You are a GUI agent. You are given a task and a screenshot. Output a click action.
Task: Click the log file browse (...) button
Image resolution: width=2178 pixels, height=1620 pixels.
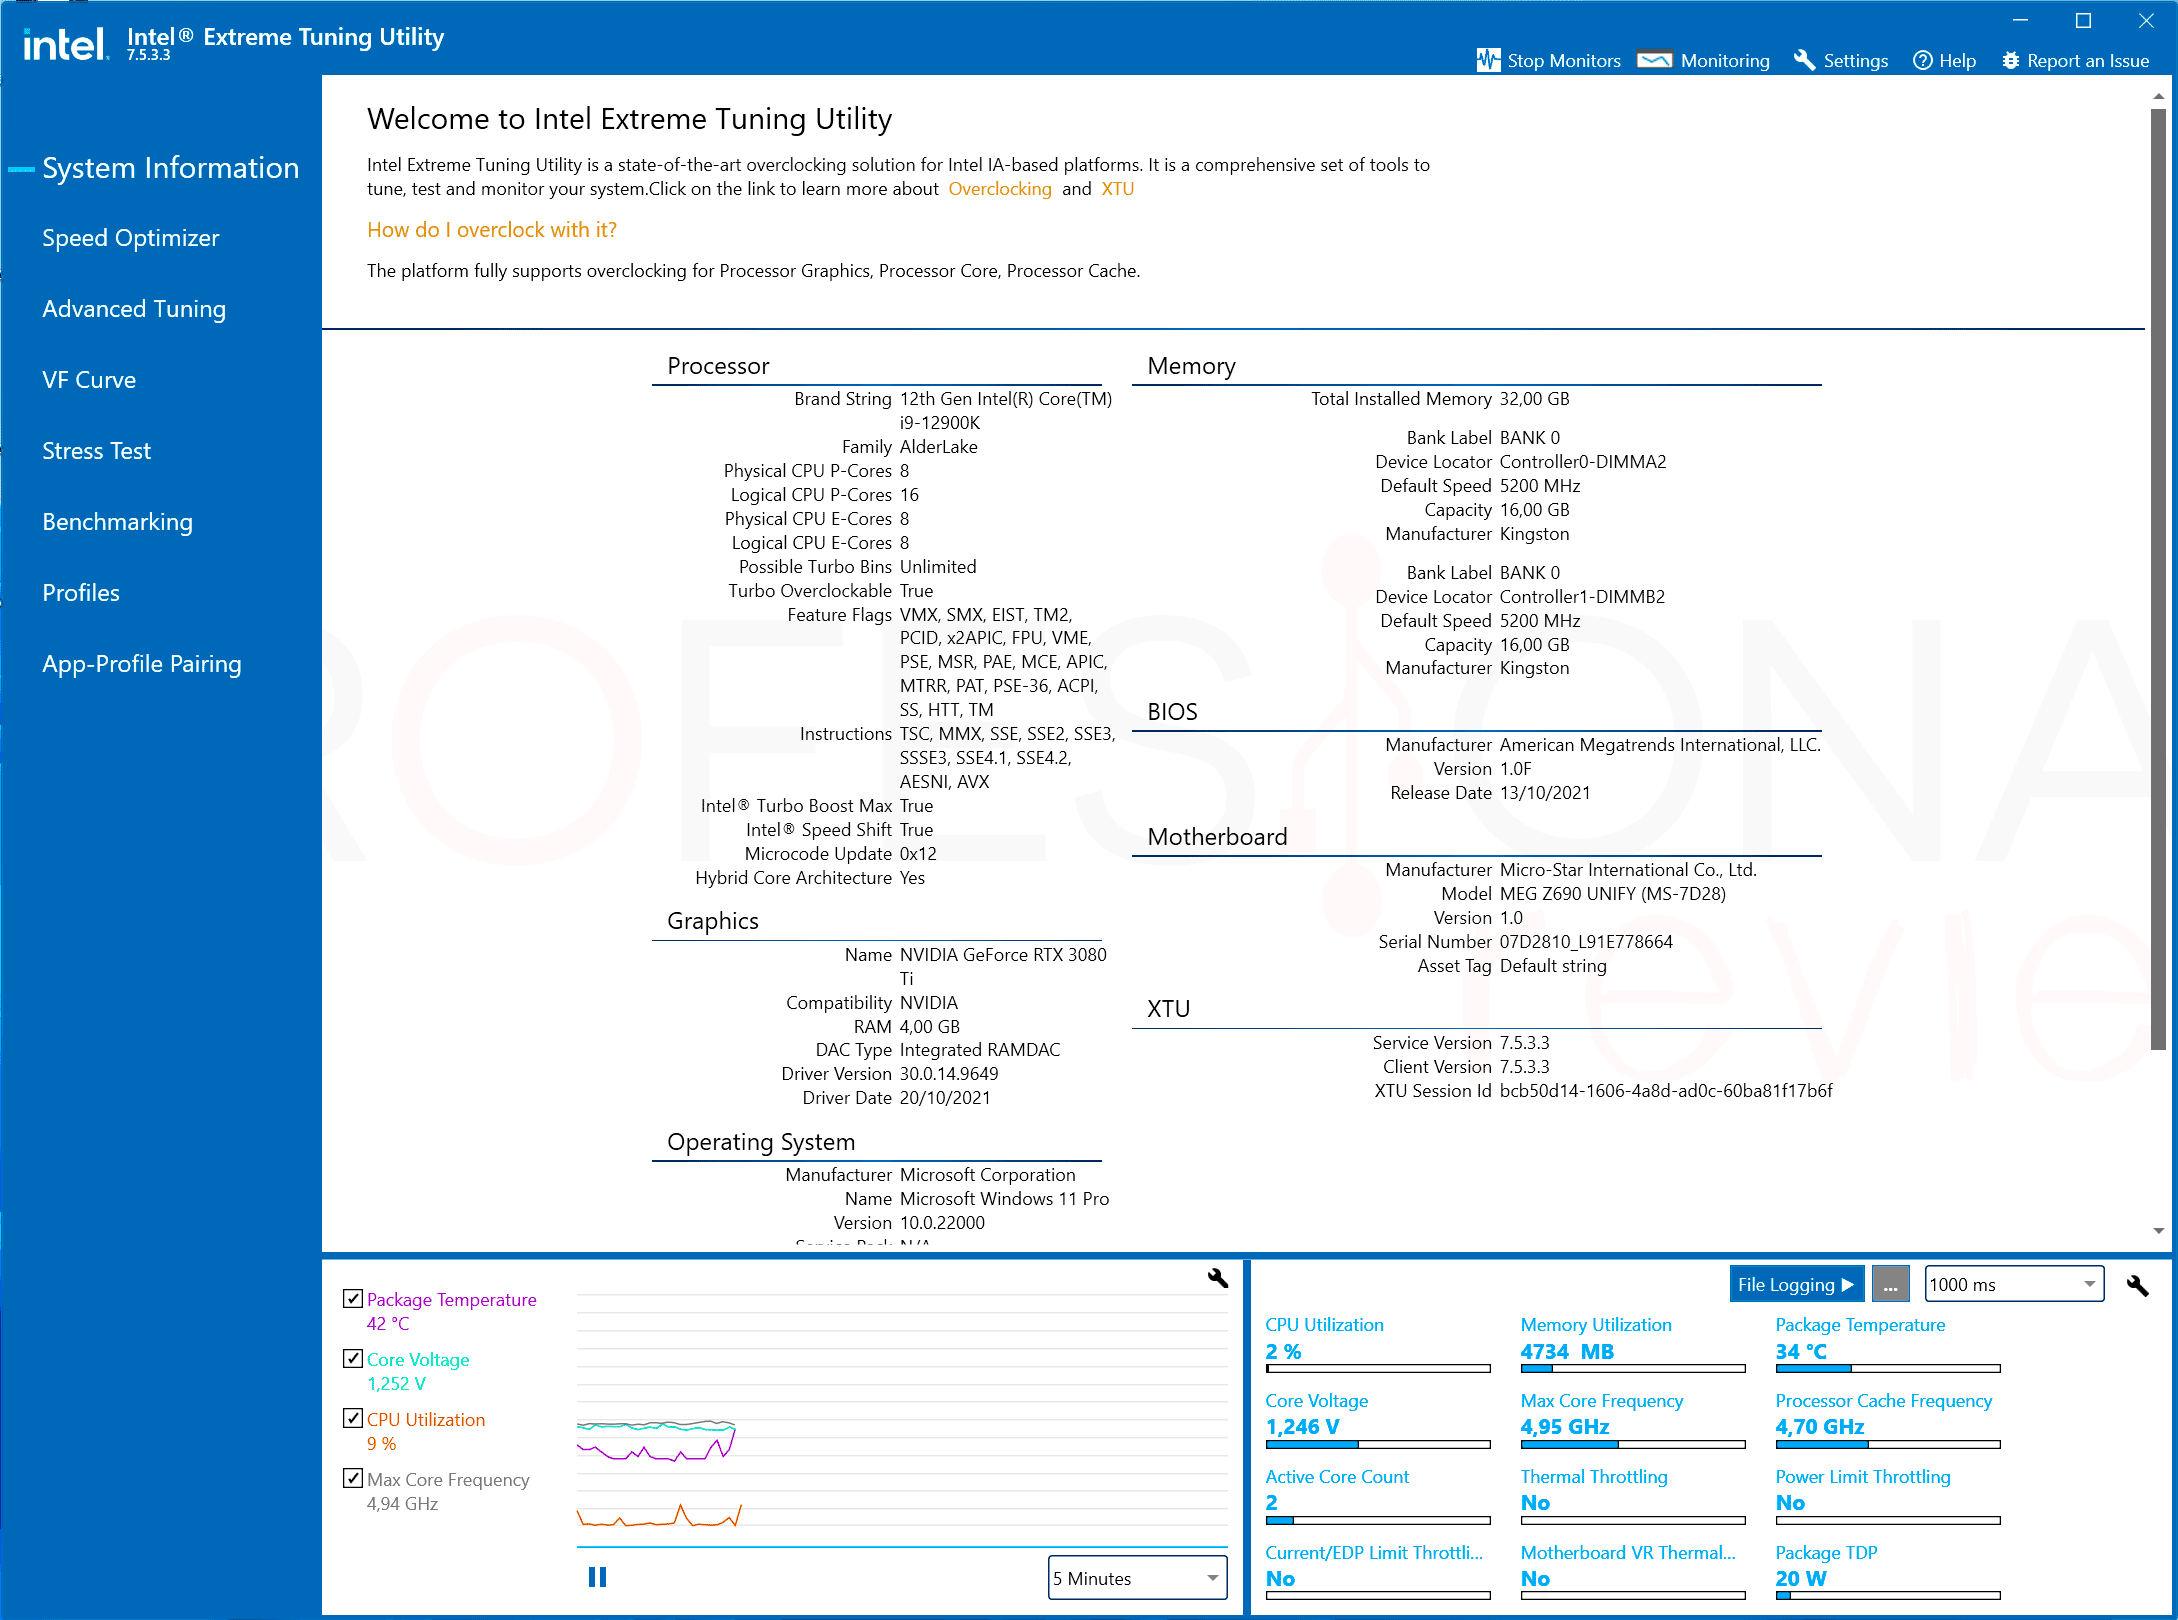tap(1890, 1285)
